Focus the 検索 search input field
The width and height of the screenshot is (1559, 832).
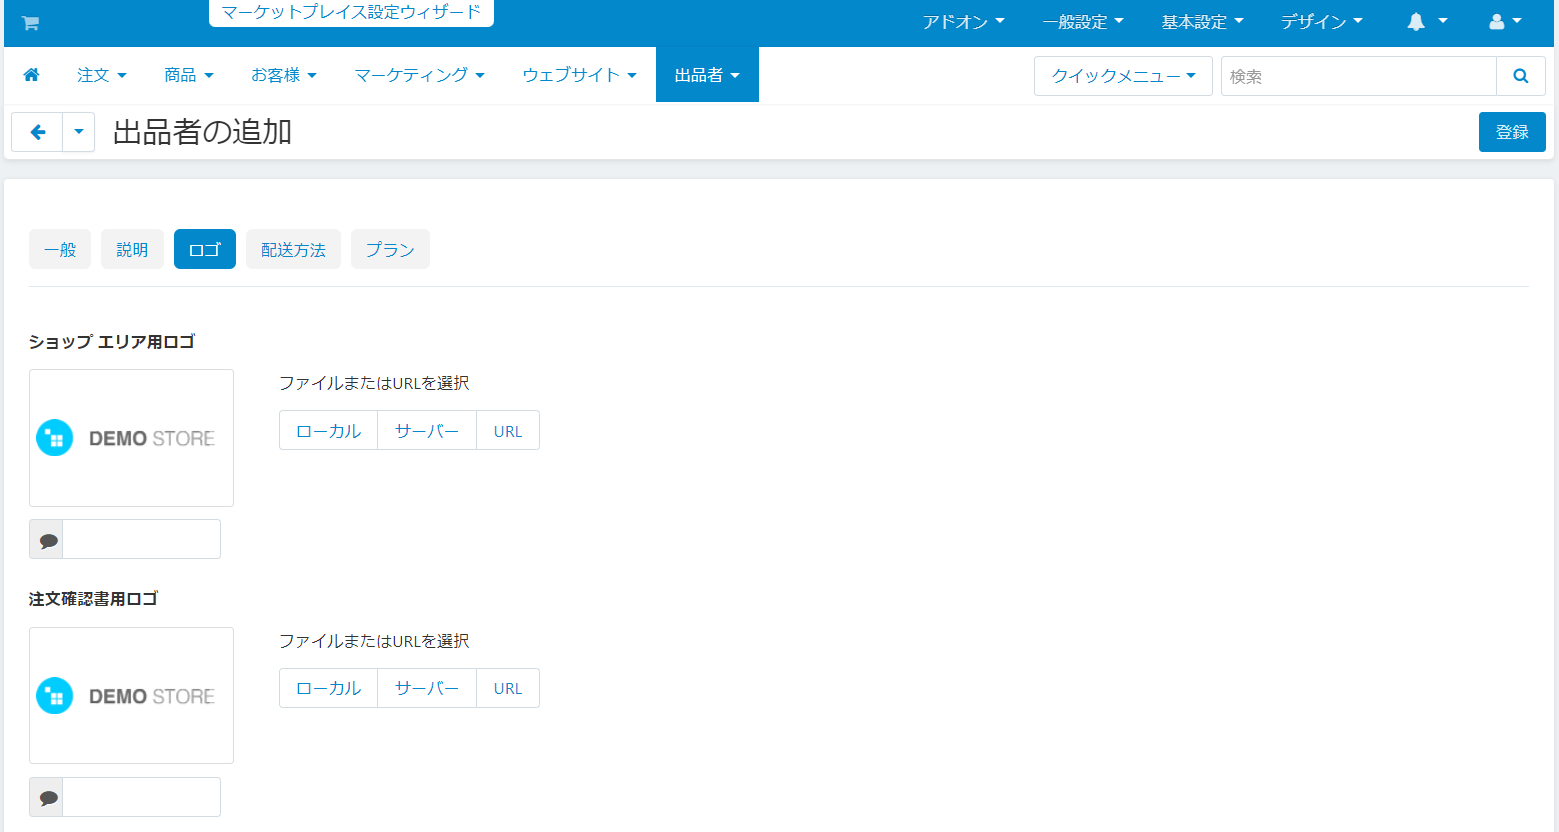1358,76
